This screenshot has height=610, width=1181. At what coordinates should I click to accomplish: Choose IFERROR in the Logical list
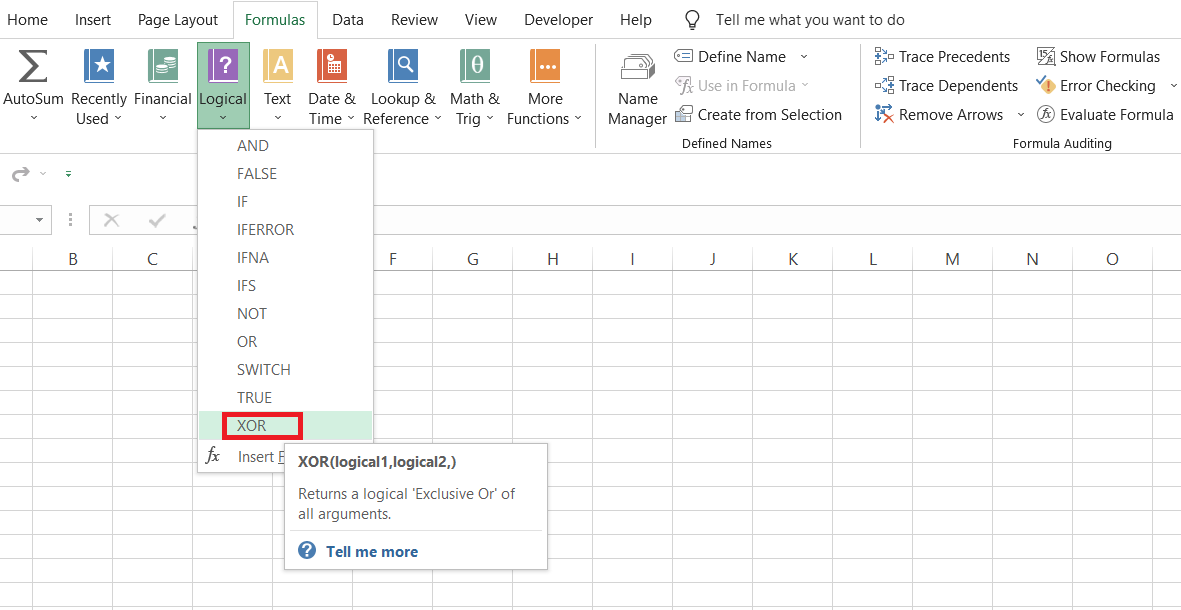click(265, 230)
